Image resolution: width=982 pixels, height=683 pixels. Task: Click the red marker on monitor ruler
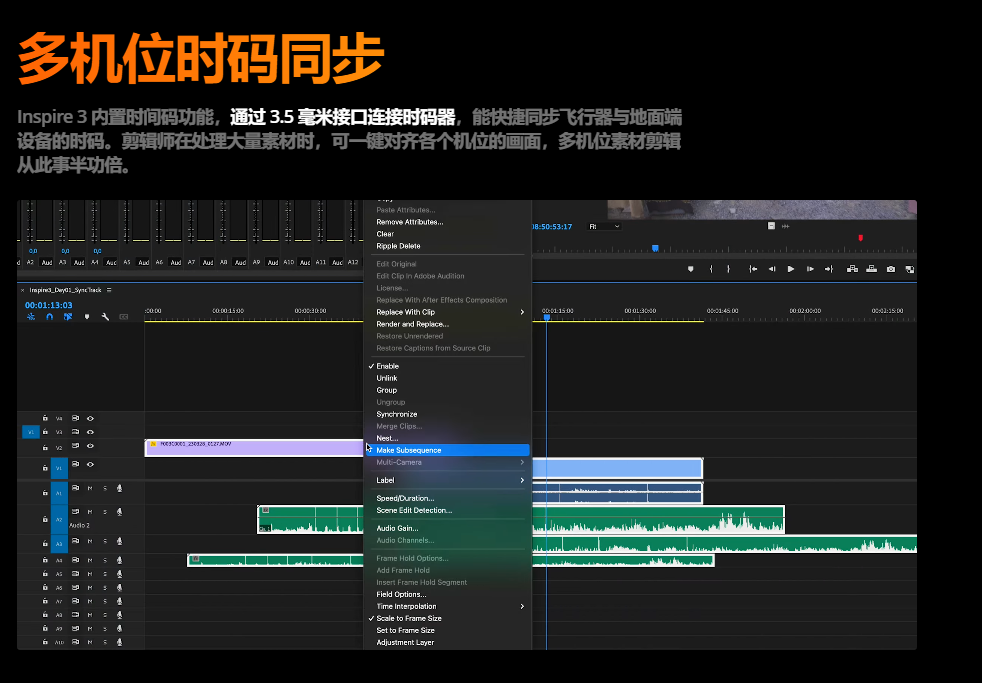coord(861,238)
